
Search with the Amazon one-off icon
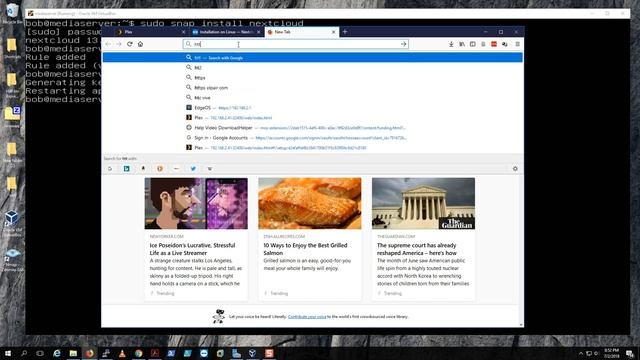click(x=143, y=169)
